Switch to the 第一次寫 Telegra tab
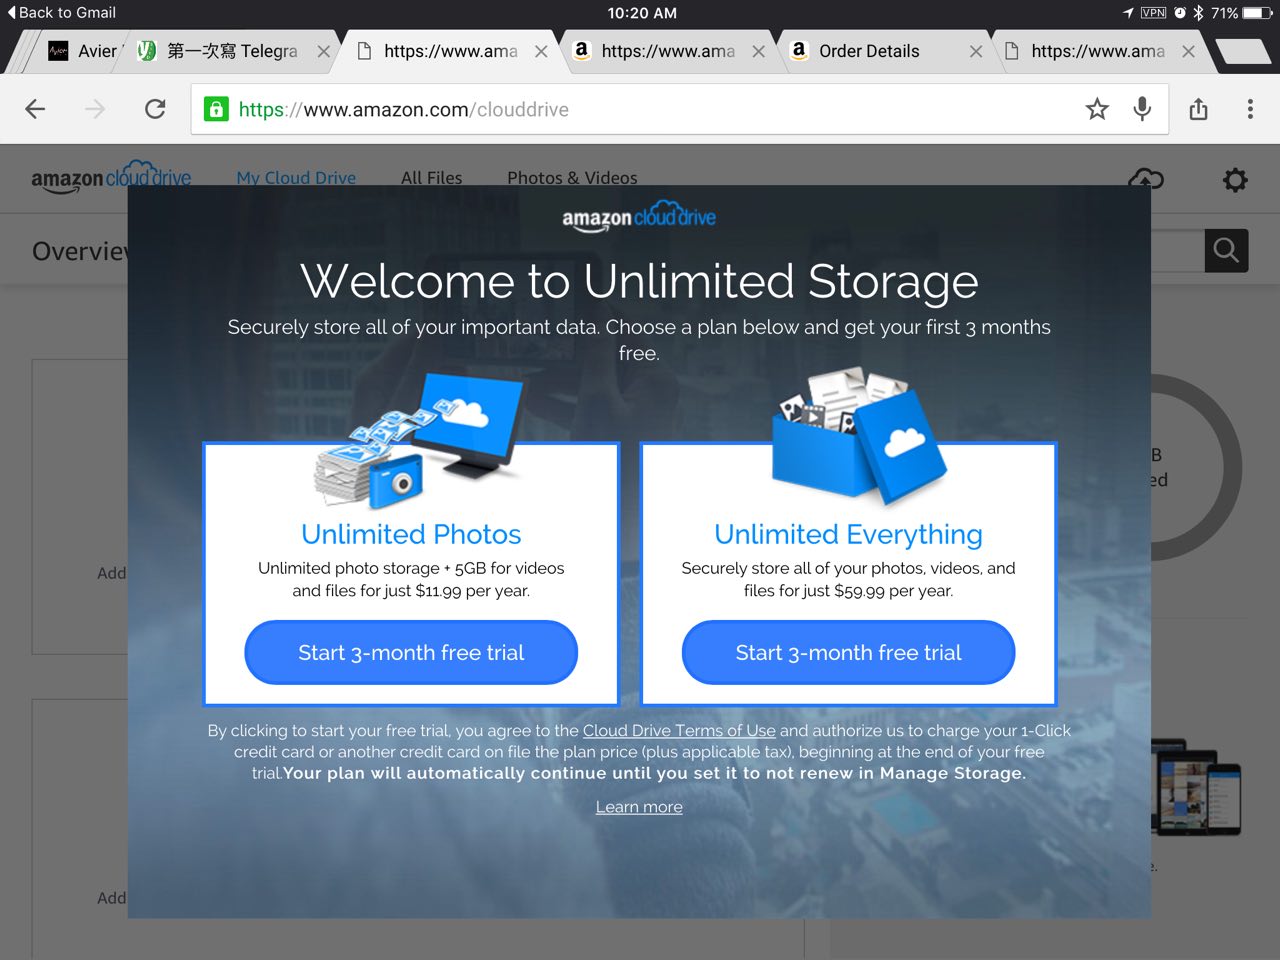This screenshot has width=1280, height=960. pyautogui.click(x=232, y=51)
